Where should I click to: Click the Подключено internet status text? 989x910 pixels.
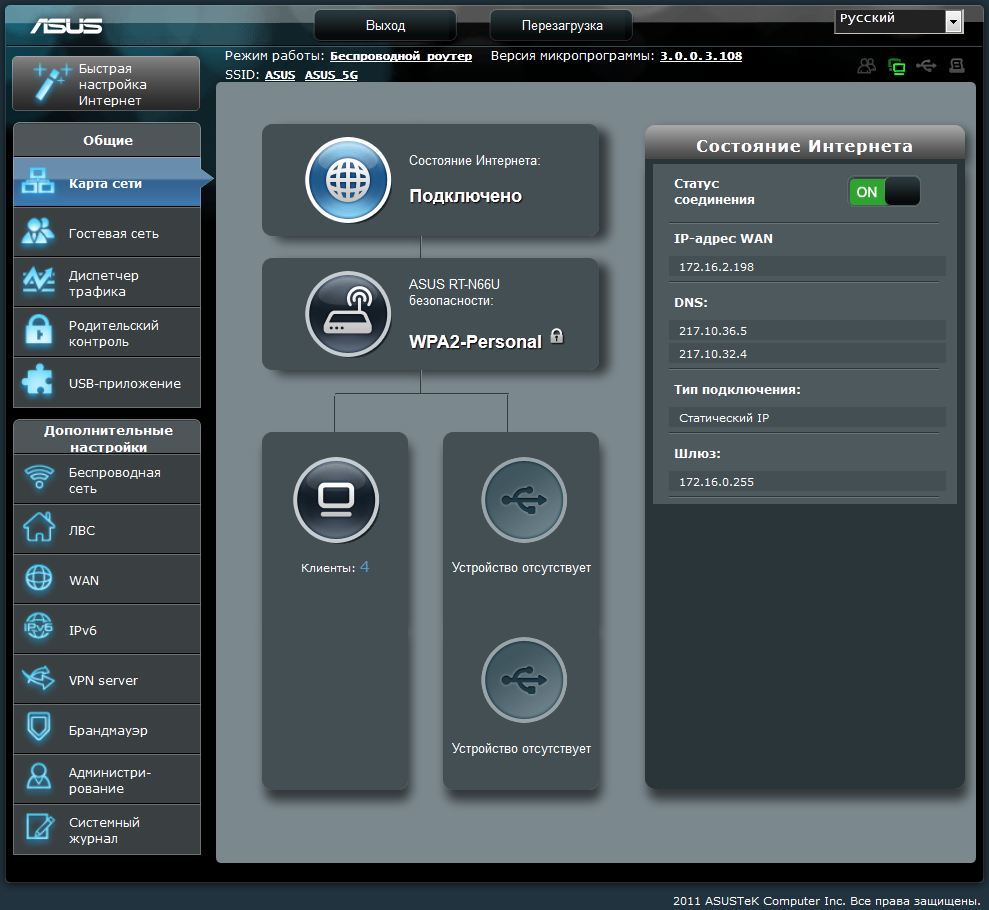click(x=465, y=196)
